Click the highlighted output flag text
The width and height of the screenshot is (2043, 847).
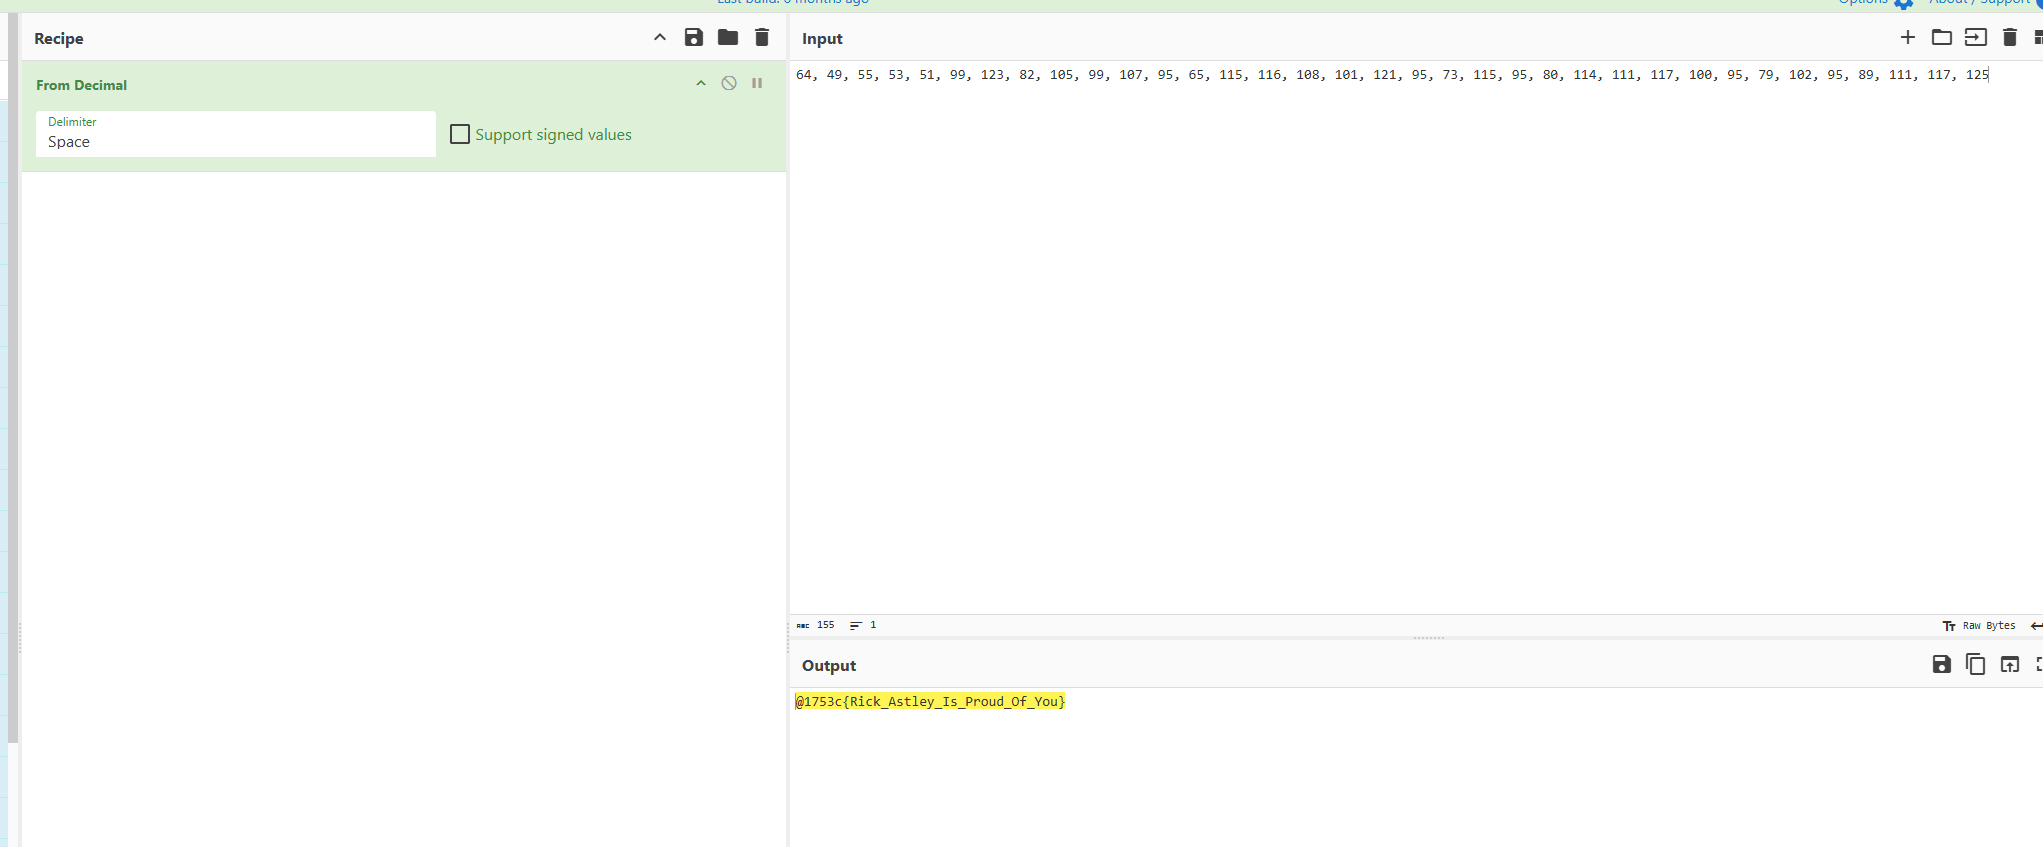click(930, 702)
